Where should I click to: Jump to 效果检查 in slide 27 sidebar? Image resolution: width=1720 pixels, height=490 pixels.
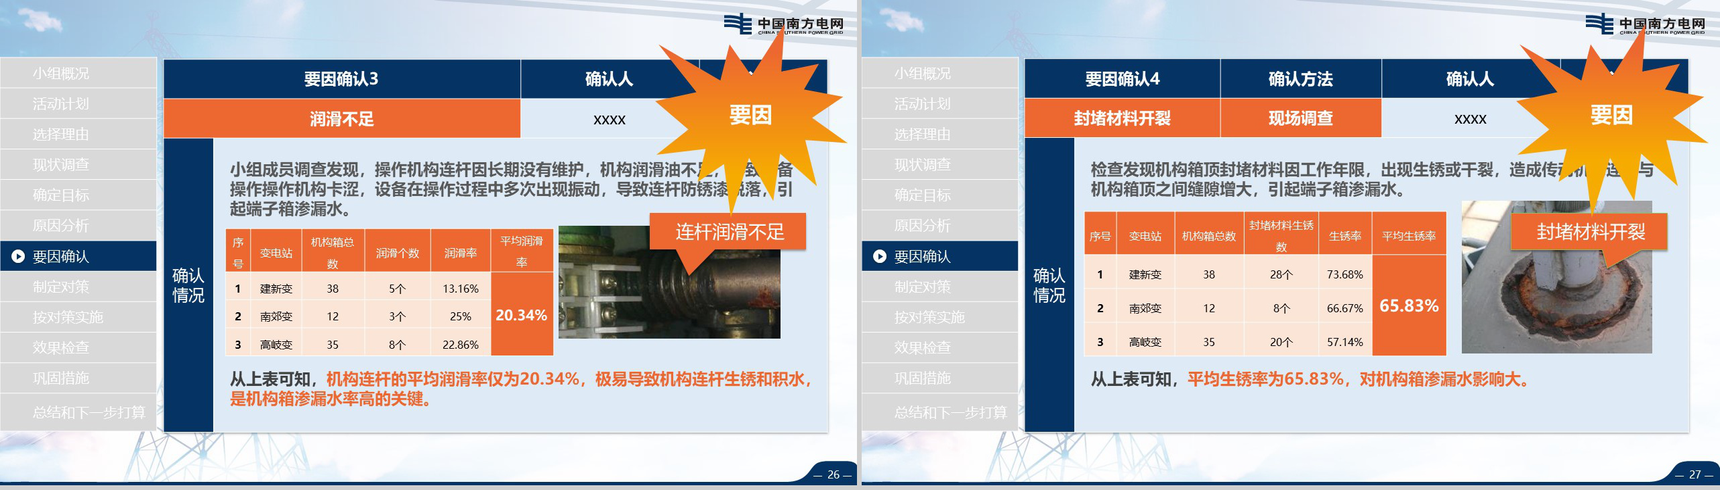922,348
